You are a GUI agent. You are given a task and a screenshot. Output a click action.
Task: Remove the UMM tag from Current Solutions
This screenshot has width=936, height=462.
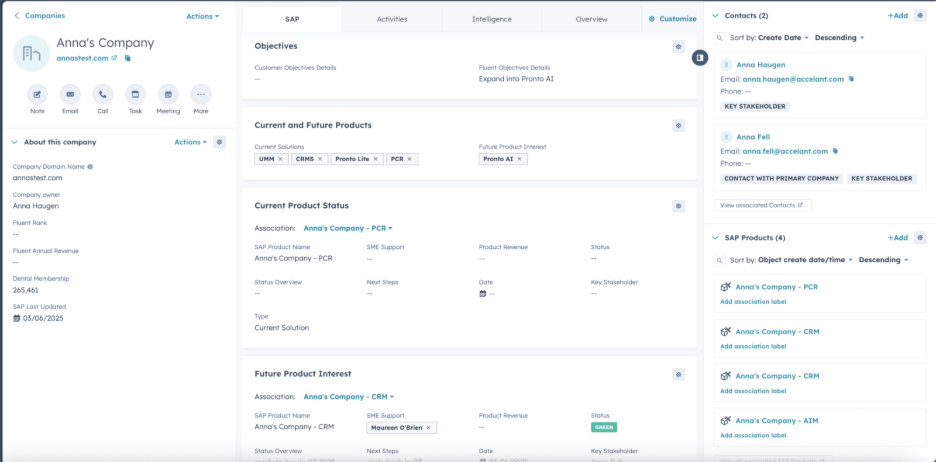click(x=280, y=159)
